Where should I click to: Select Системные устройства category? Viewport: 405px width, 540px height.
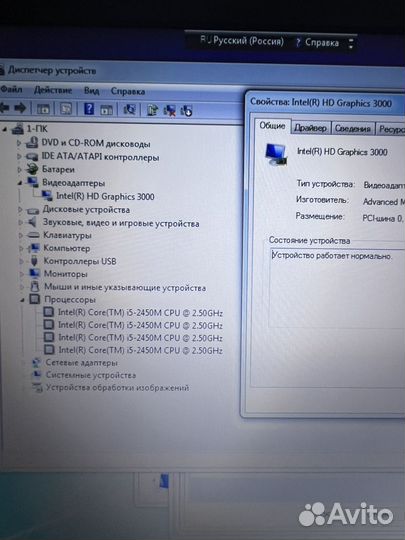[x=91, y=375]
